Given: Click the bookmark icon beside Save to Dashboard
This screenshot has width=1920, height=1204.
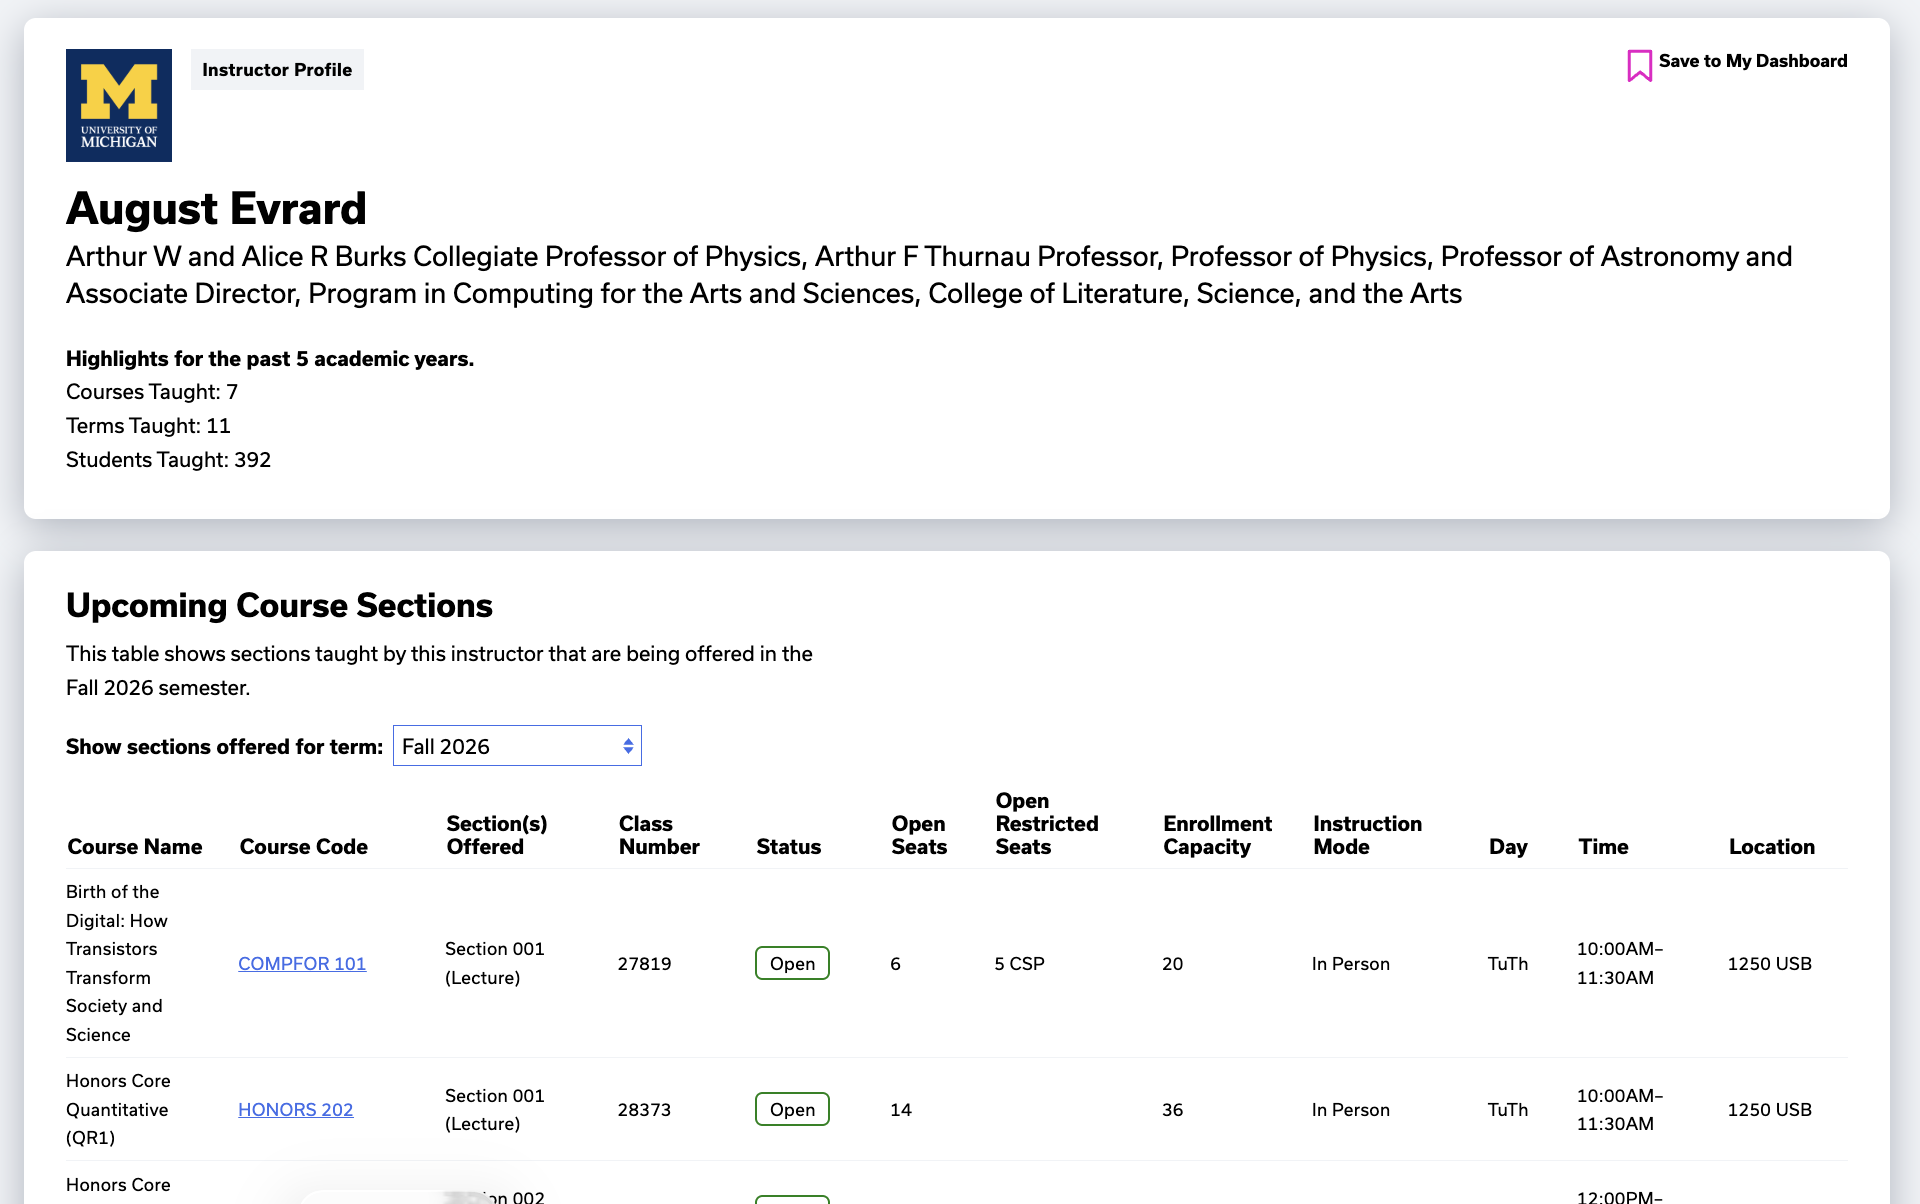Looking at the screenshot, I should 1639,65.
